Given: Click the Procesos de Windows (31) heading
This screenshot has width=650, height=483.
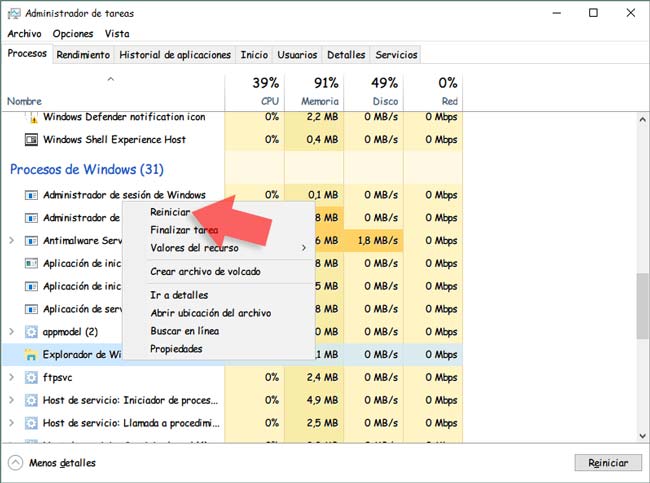Looking at the screenshot, I should [x=87, y=170].
